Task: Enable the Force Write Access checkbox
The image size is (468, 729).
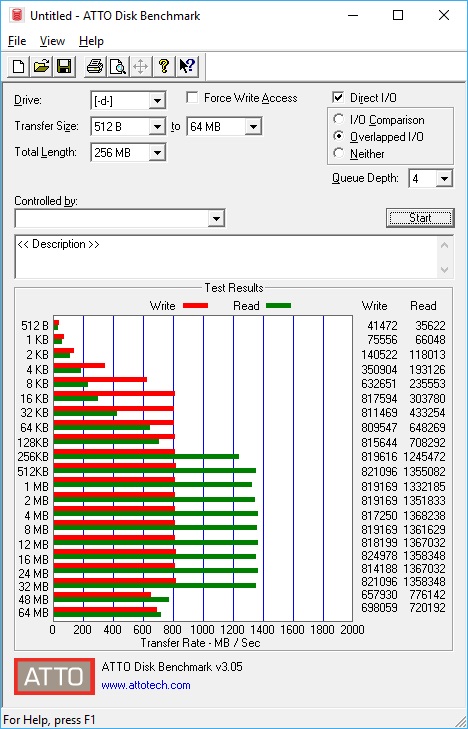Action: (192, 98)
